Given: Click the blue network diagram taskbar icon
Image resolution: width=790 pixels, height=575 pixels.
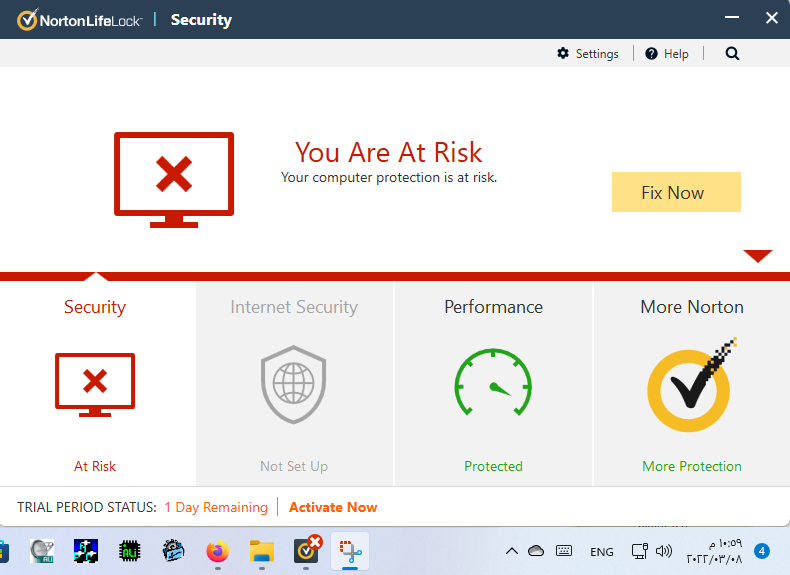Looking at the screenshot, I should pyautogui.click(x=86, y=551).
